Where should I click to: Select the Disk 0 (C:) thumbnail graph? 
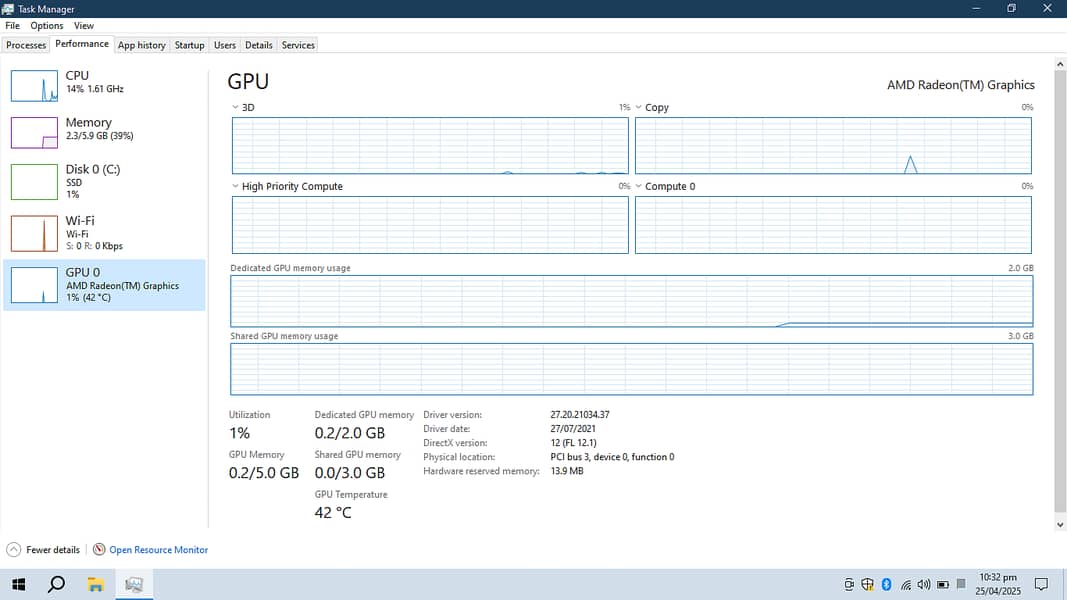tap(34, 182)
